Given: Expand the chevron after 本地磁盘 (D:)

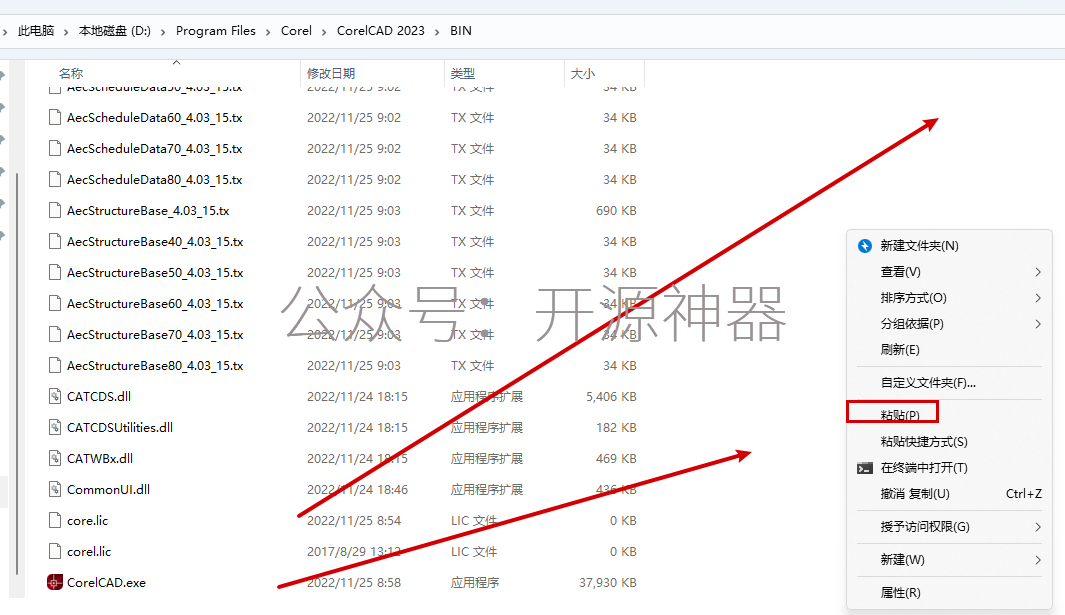Looking at the screenshot, I should pos(163,31).
